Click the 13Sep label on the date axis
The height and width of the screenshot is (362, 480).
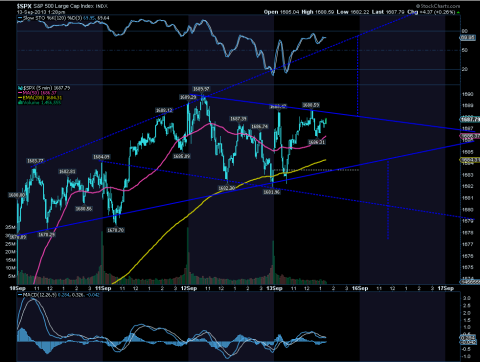click(x=274, y=288)
